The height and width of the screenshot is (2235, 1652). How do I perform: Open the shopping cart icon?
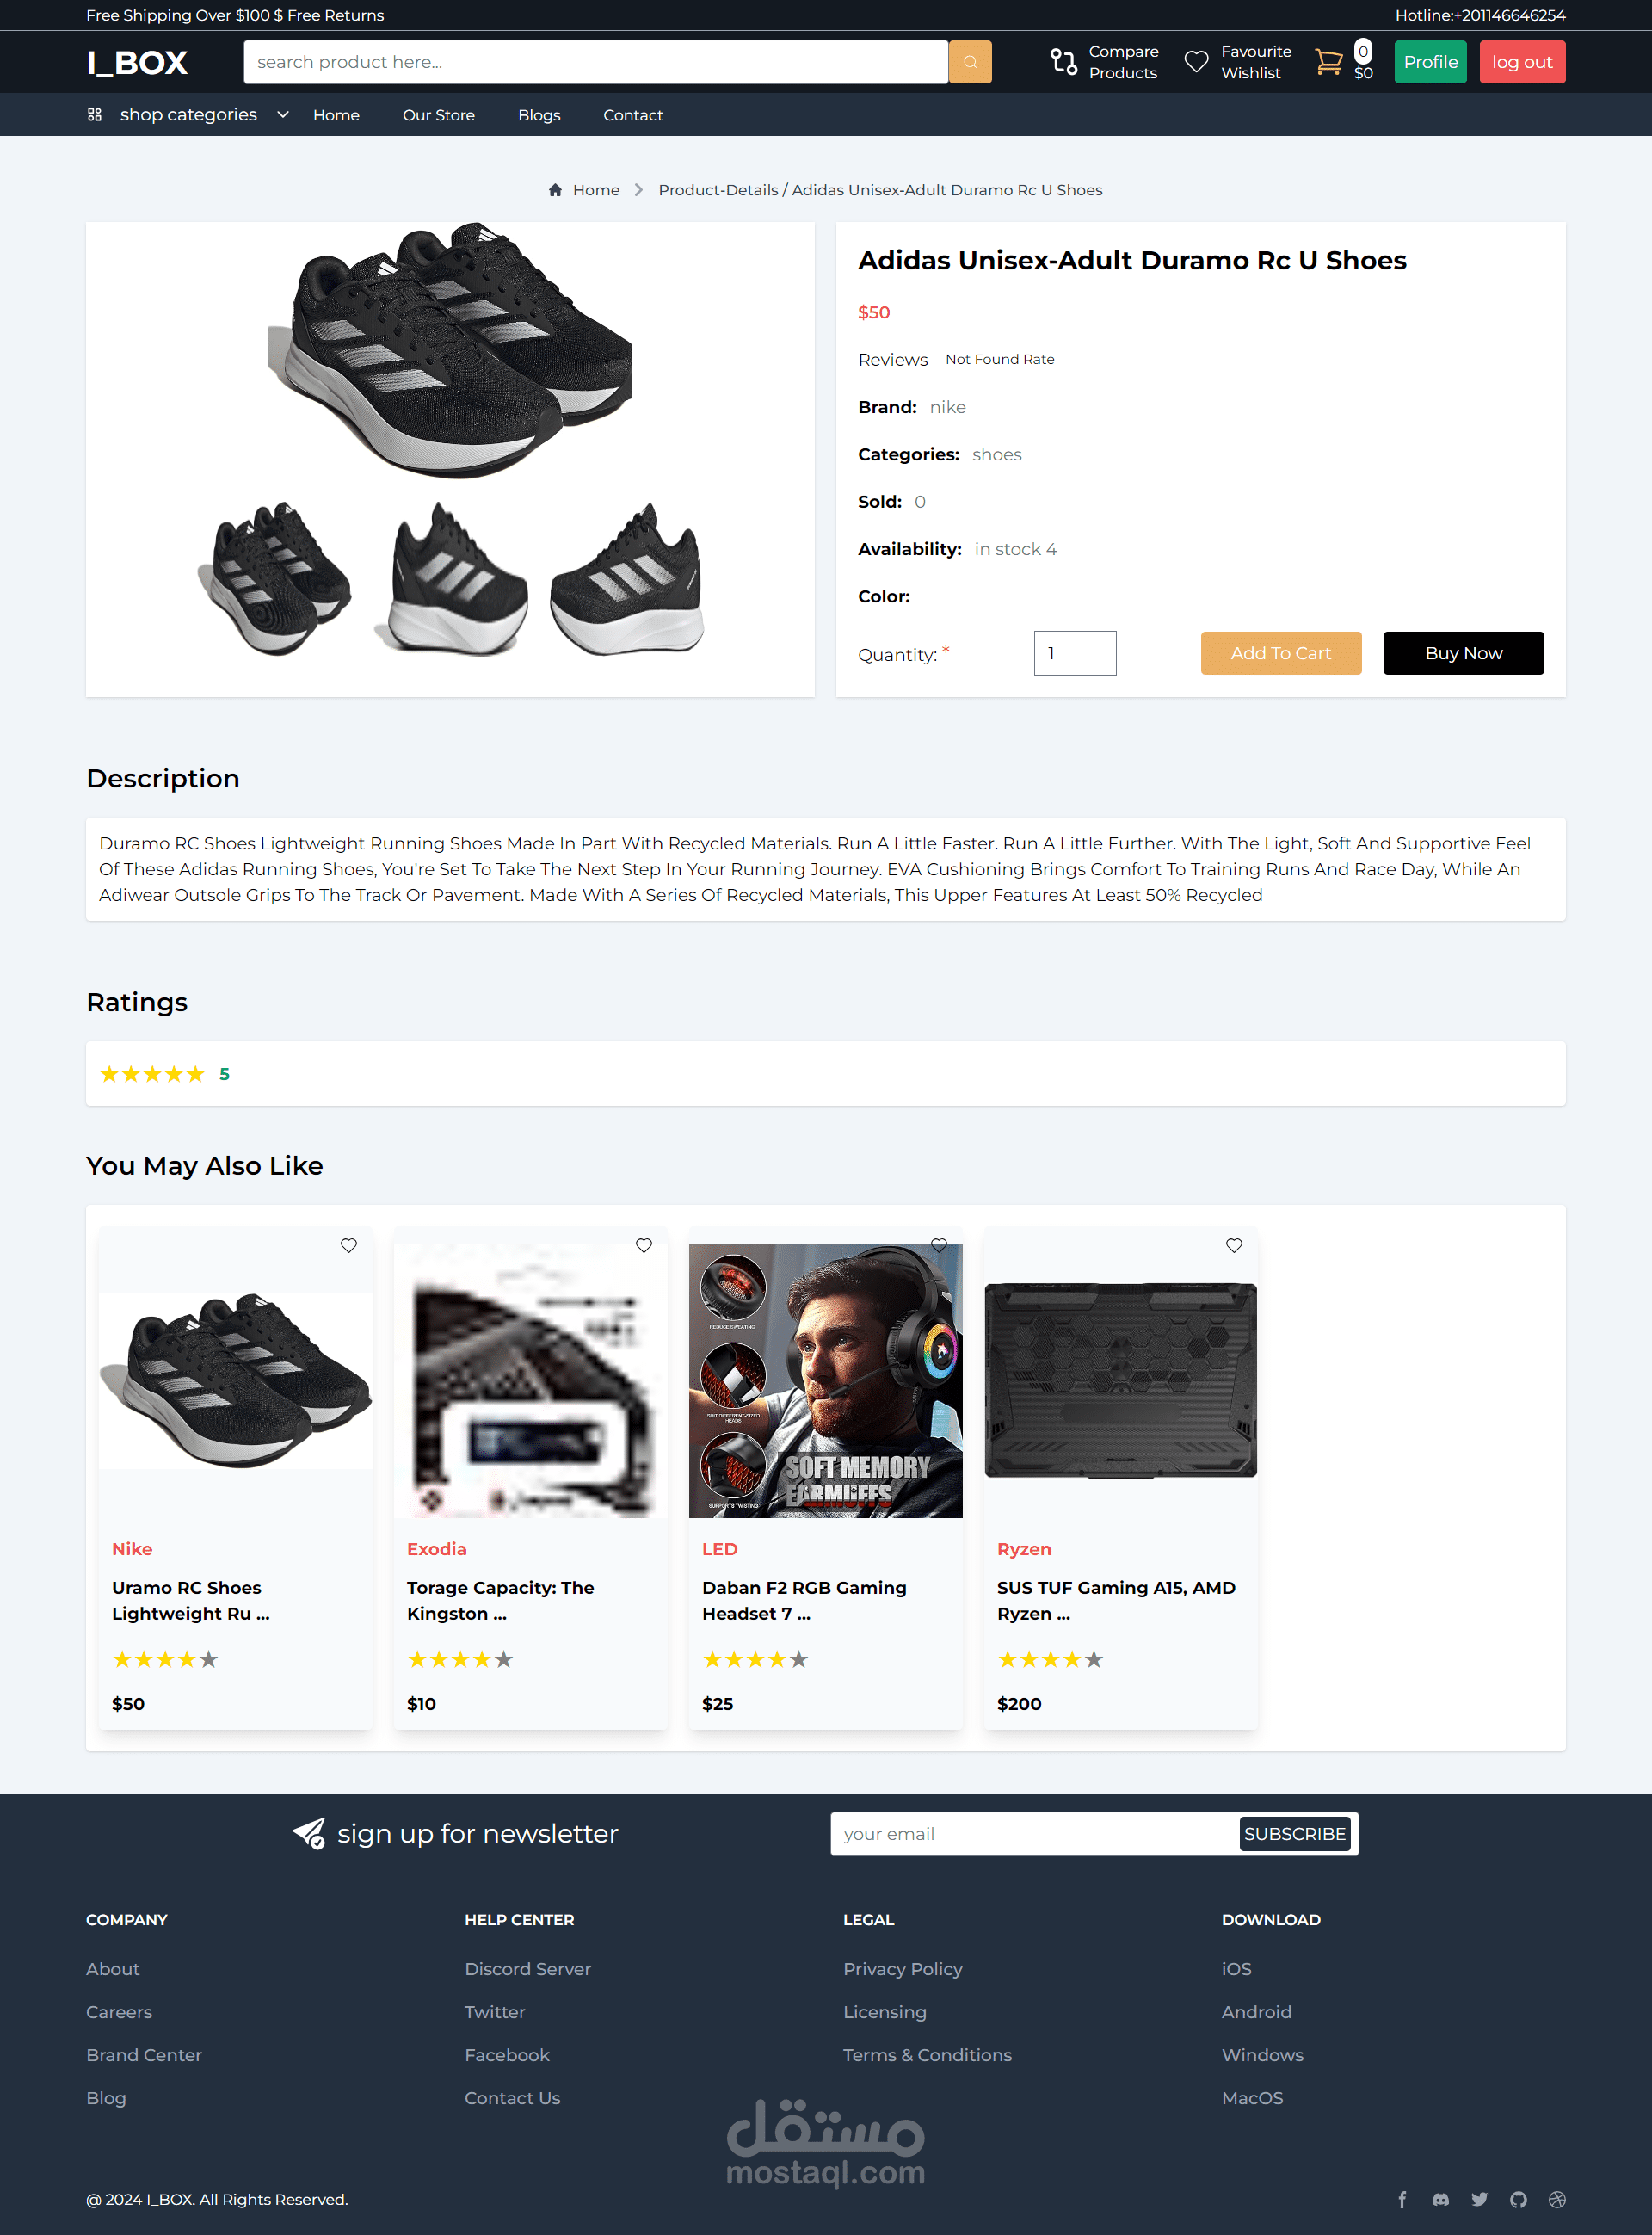pos(1328,62)
